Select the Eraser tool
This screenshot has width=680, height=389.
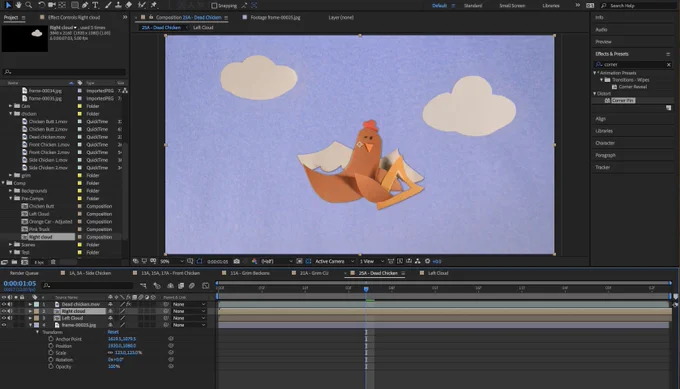point(129,5)
